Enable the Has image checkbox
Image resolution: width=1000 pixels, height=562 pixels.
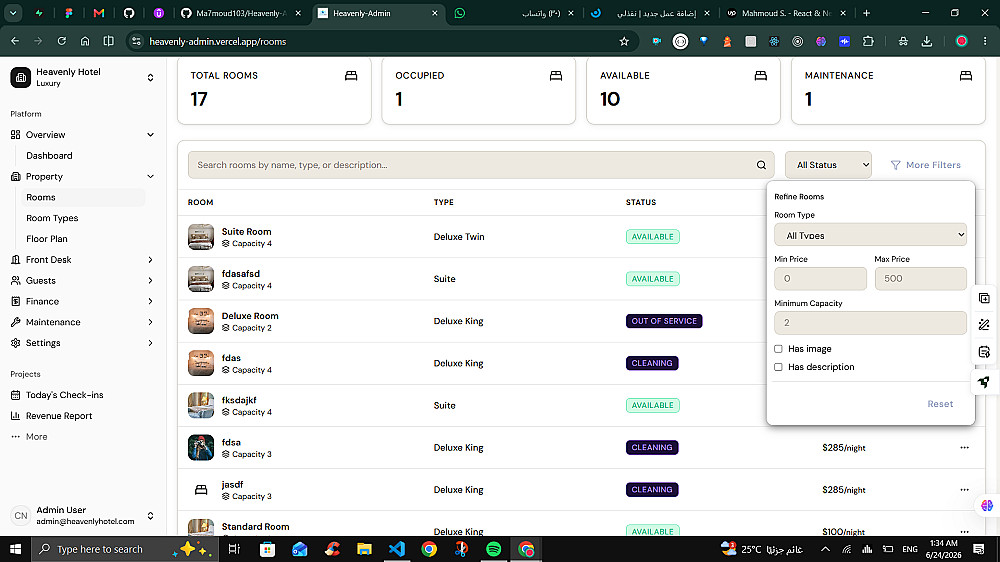point(778,349)
